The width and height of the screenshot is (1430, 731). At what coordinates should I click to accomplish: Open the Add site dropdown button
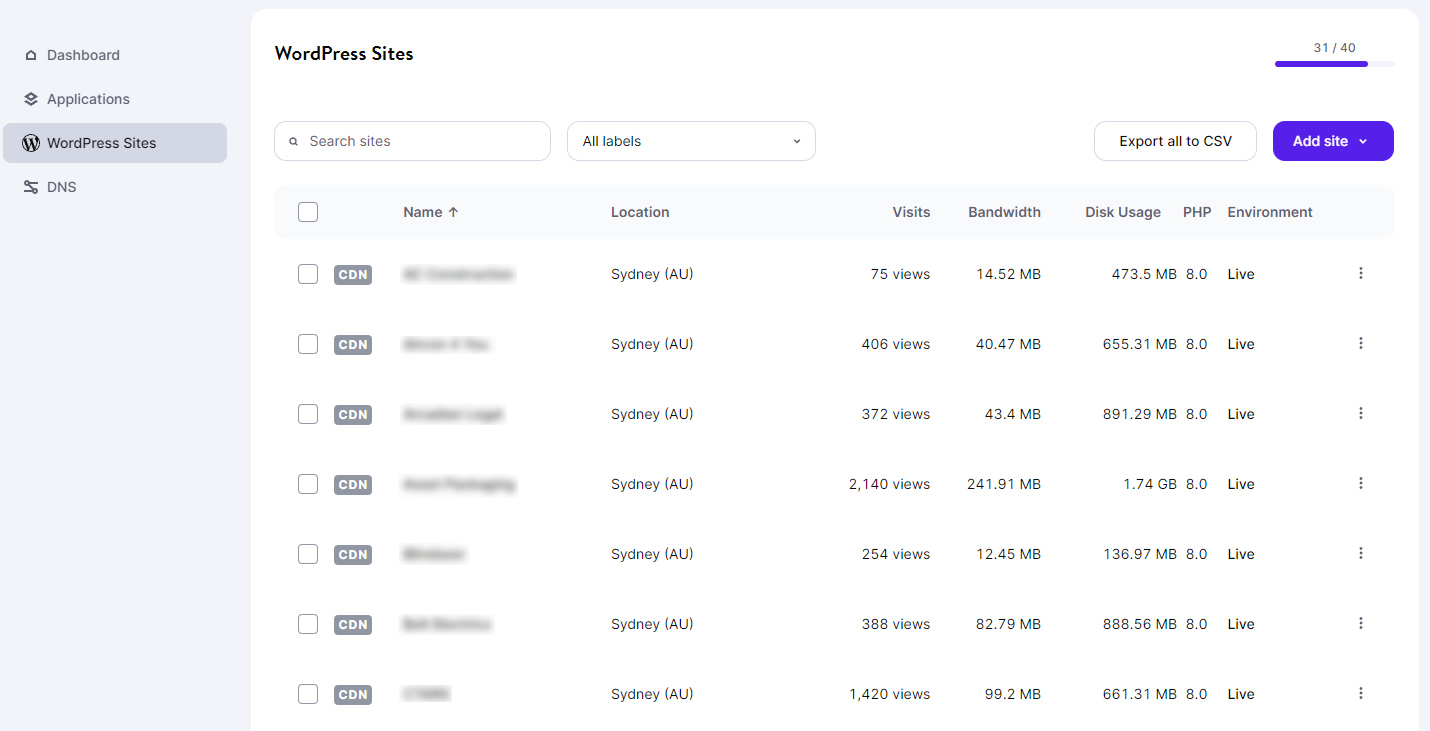pyautogui.click(x=1332, y=141)
